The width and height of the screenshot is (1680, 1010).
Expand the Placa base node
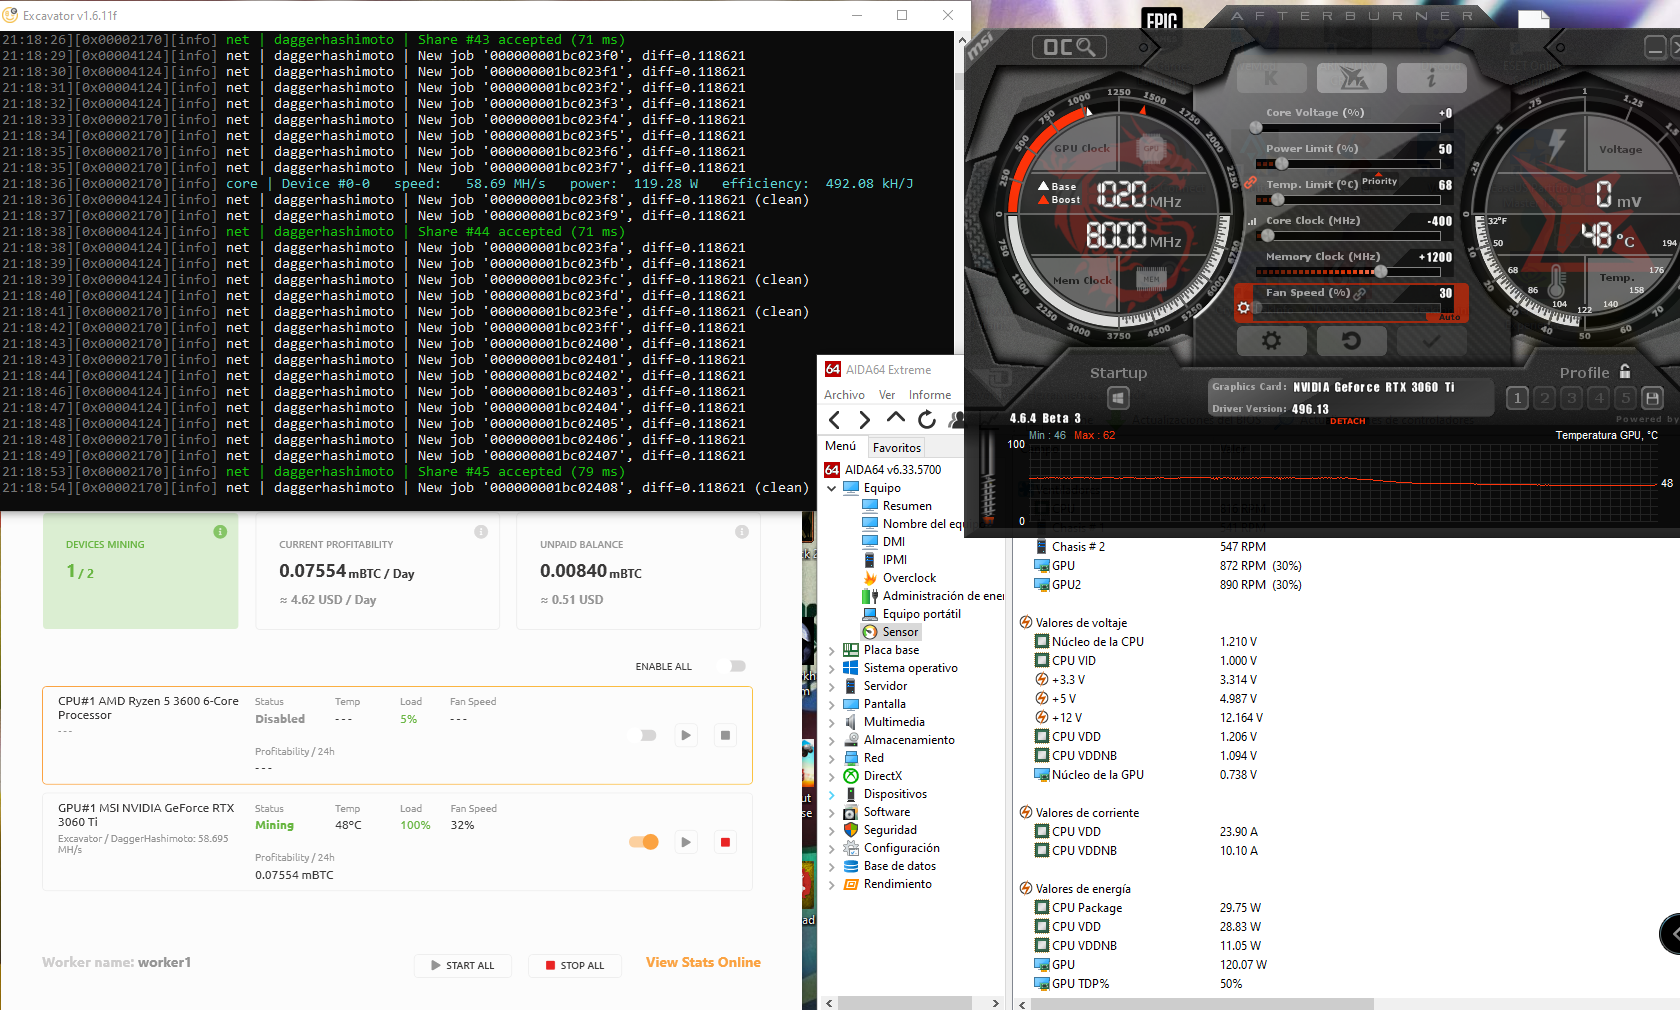point(832,650)
